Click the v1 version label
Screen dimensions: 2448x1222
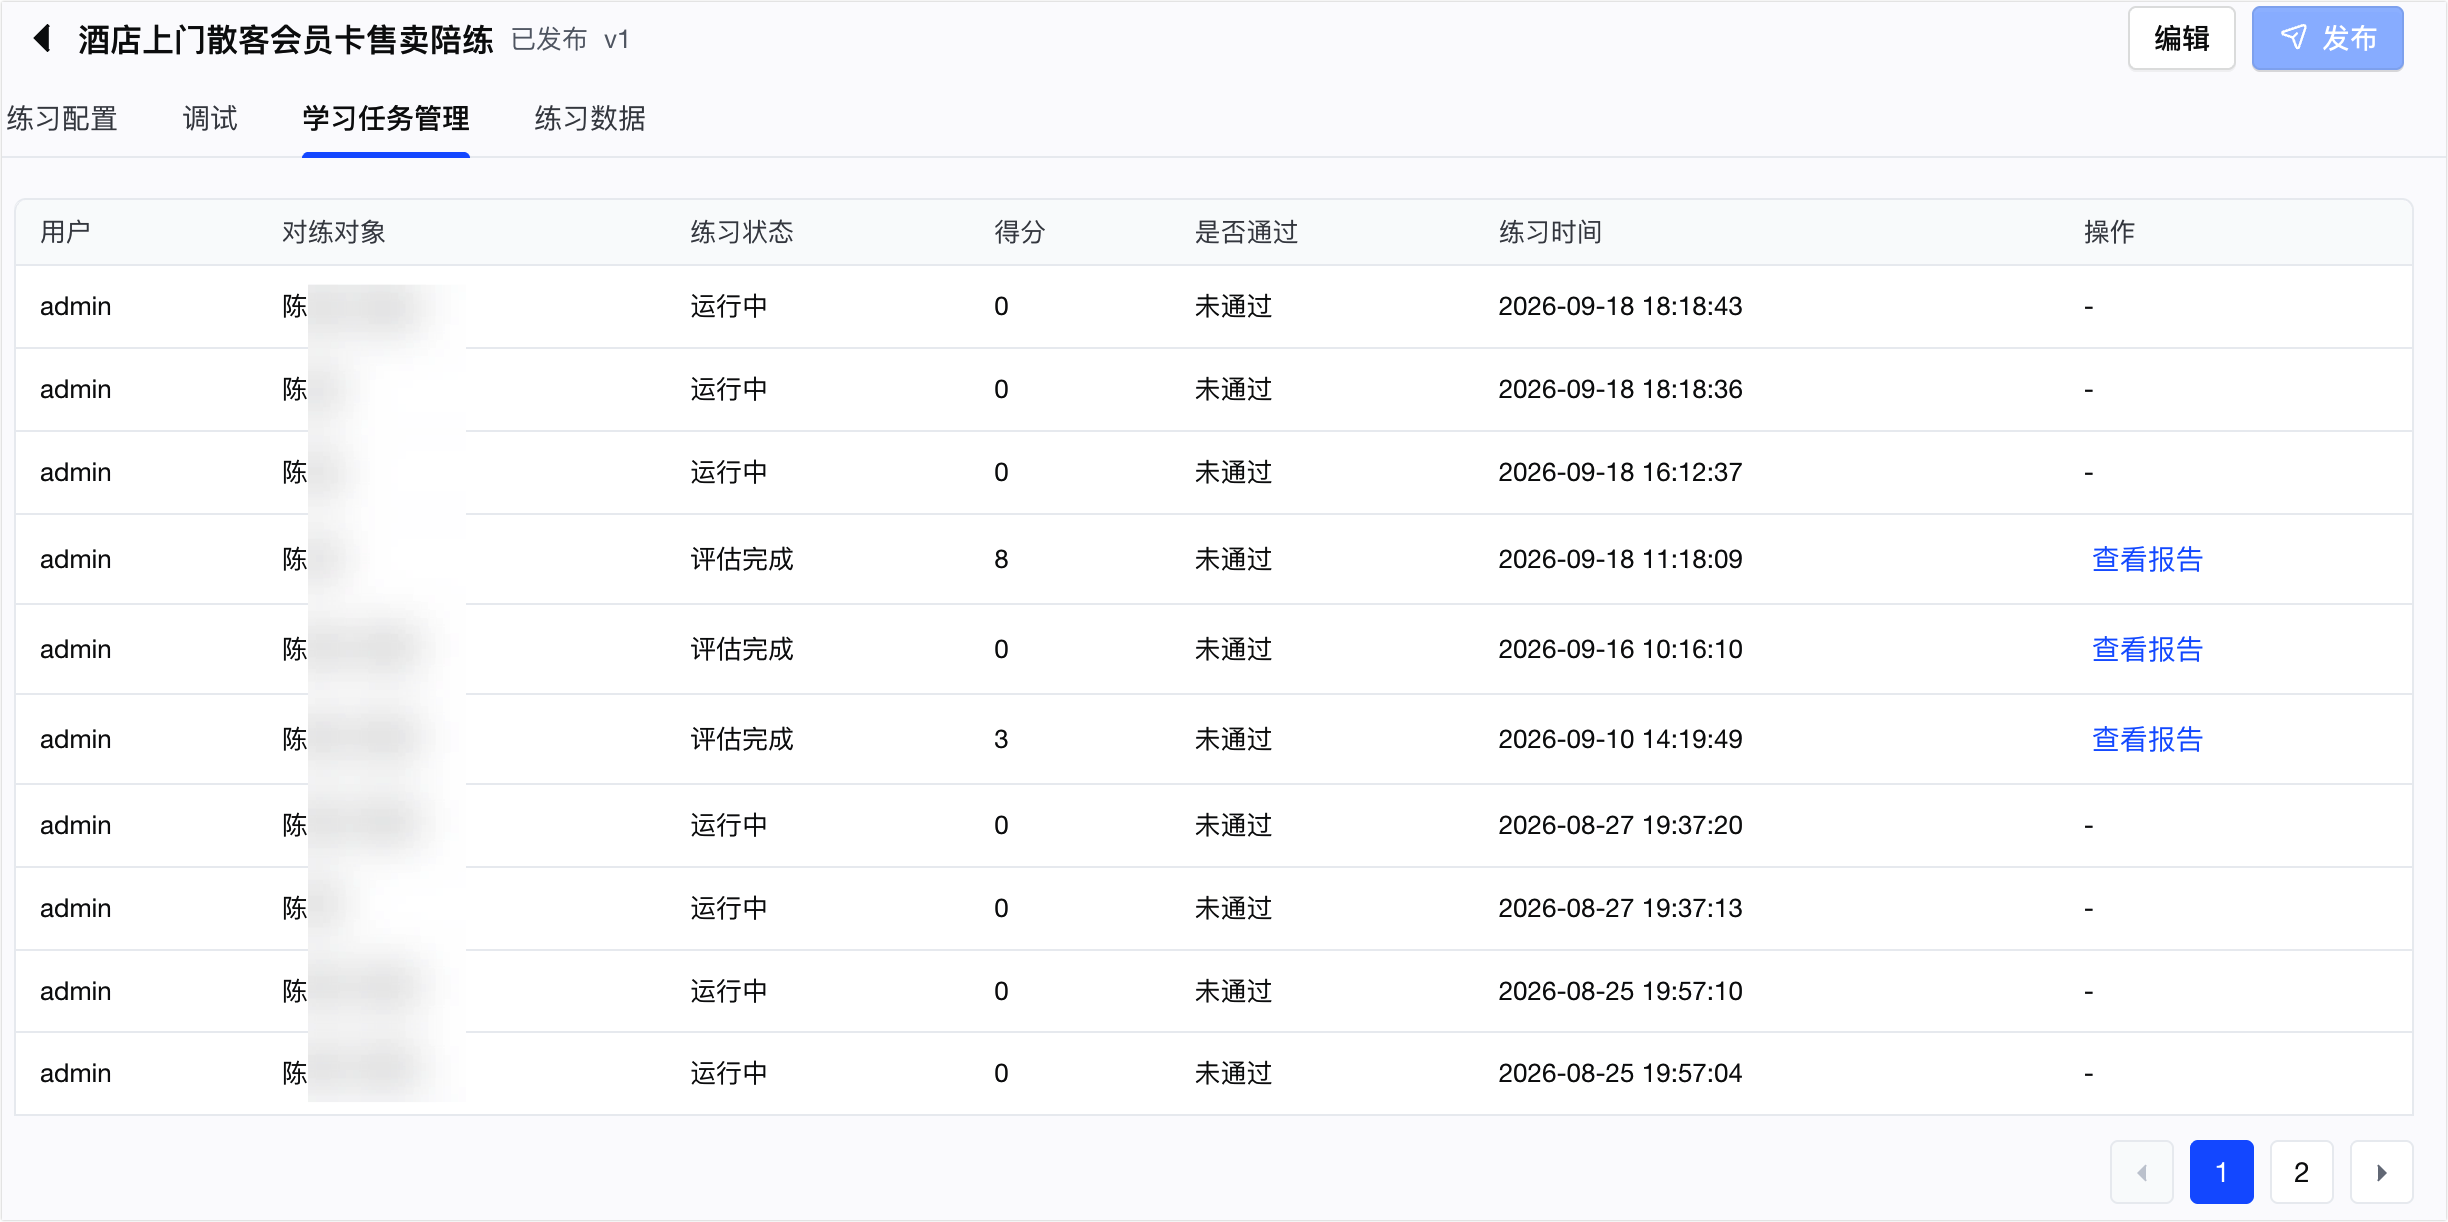[617, 39]
